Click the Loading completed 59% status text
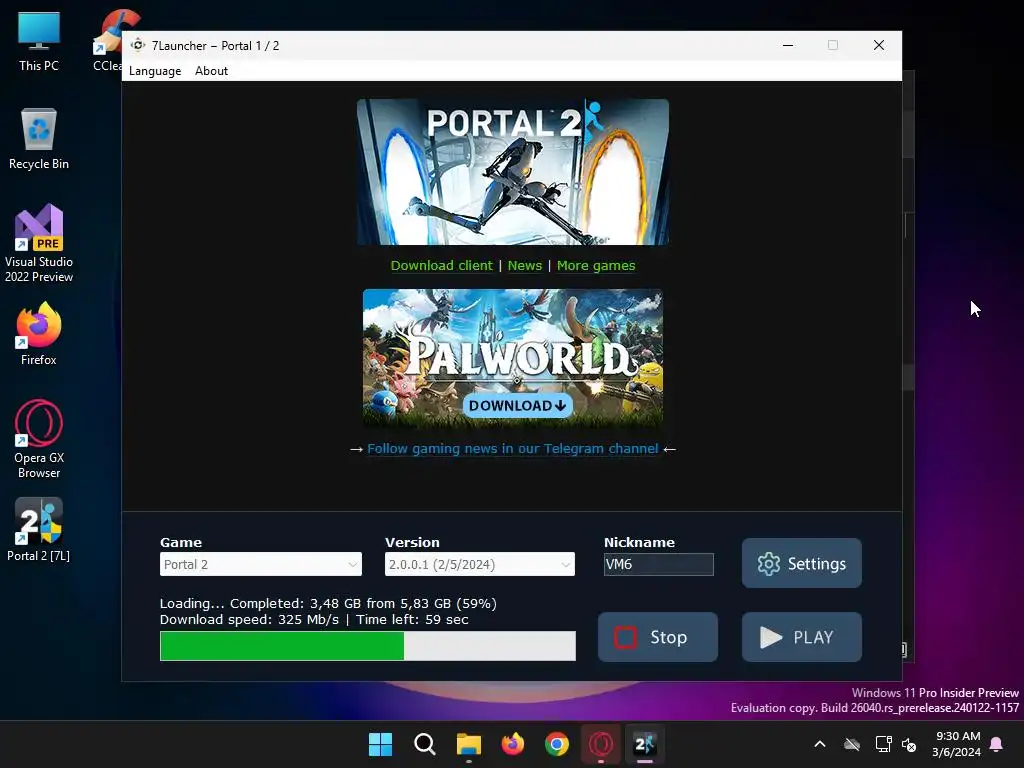The height and width of the screenshot is (768, 1024). pyautogui.click(x=328, y=603)
